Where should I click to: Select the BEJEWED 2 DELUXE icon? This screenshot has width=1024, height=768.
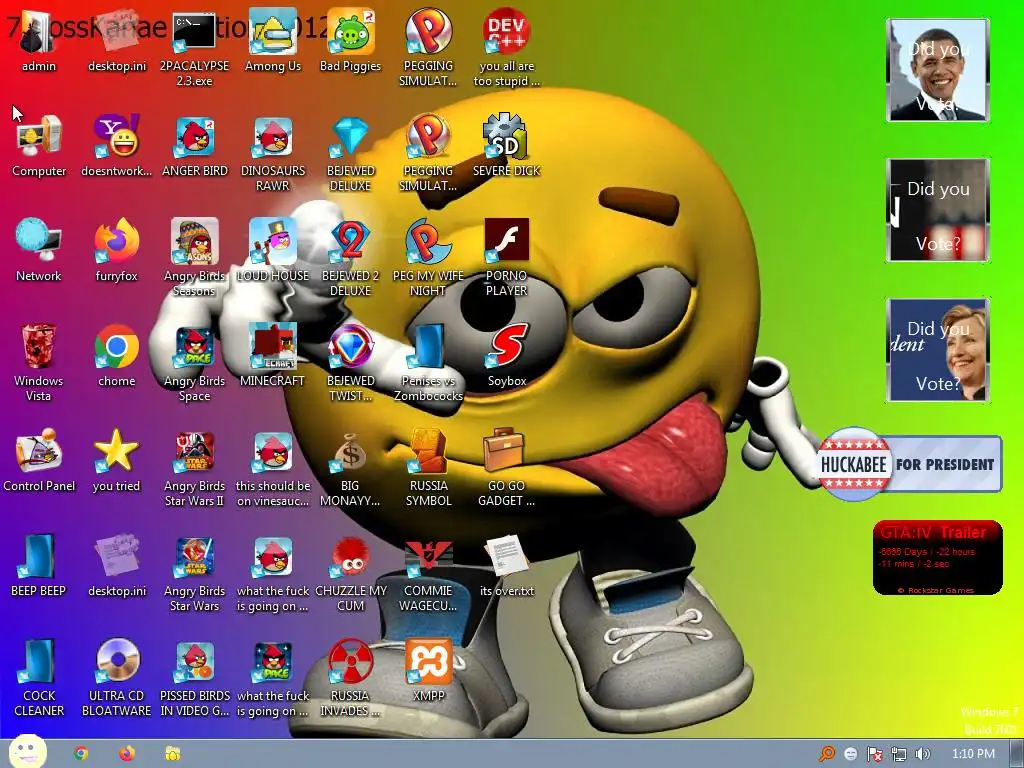350,242
